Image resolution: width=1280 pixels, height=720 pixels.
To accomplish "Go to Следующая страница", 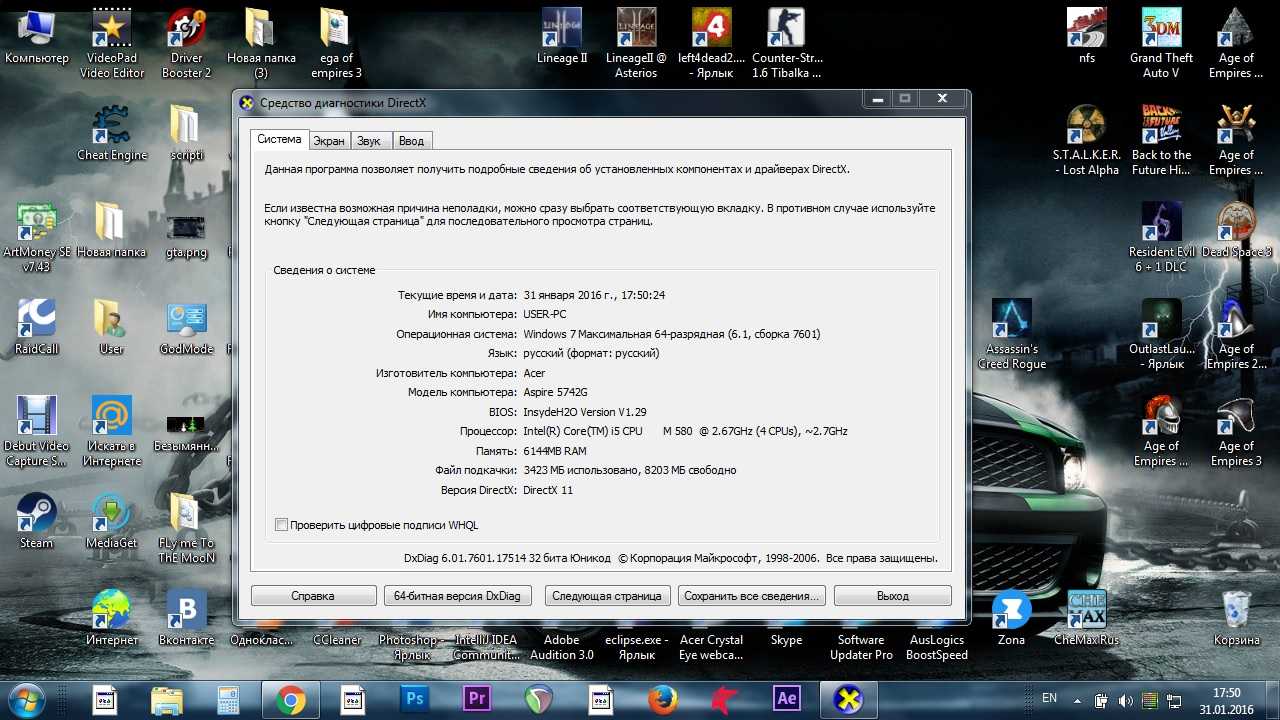I will (x=607, y=596).
